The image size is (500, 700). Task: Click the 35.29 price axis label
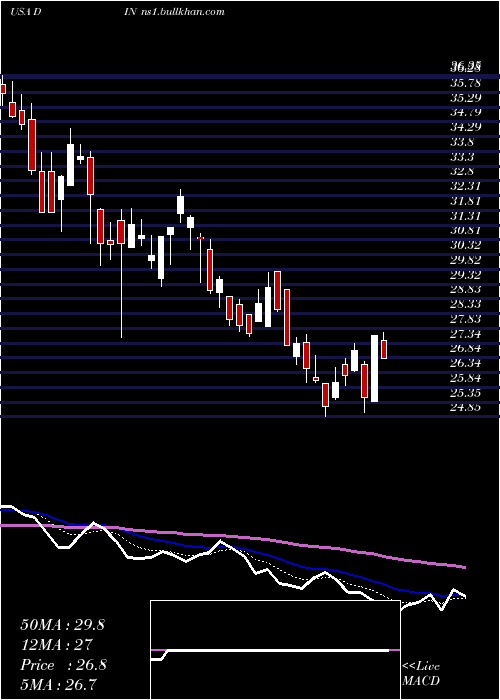pyautogui.click(x=466, y=97)
